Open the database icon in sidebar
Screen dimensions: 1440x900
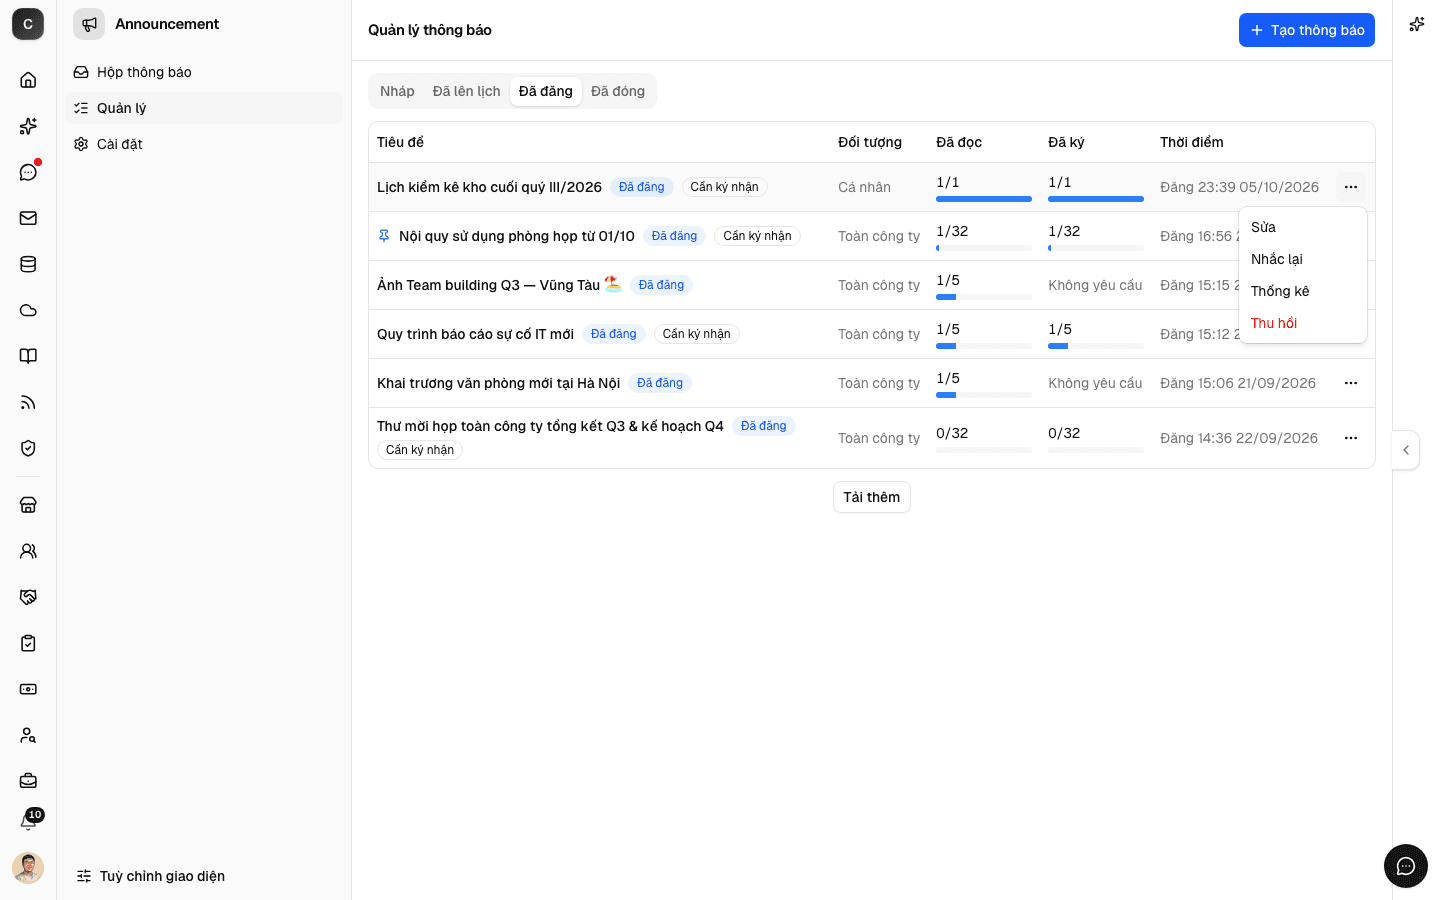28,264
